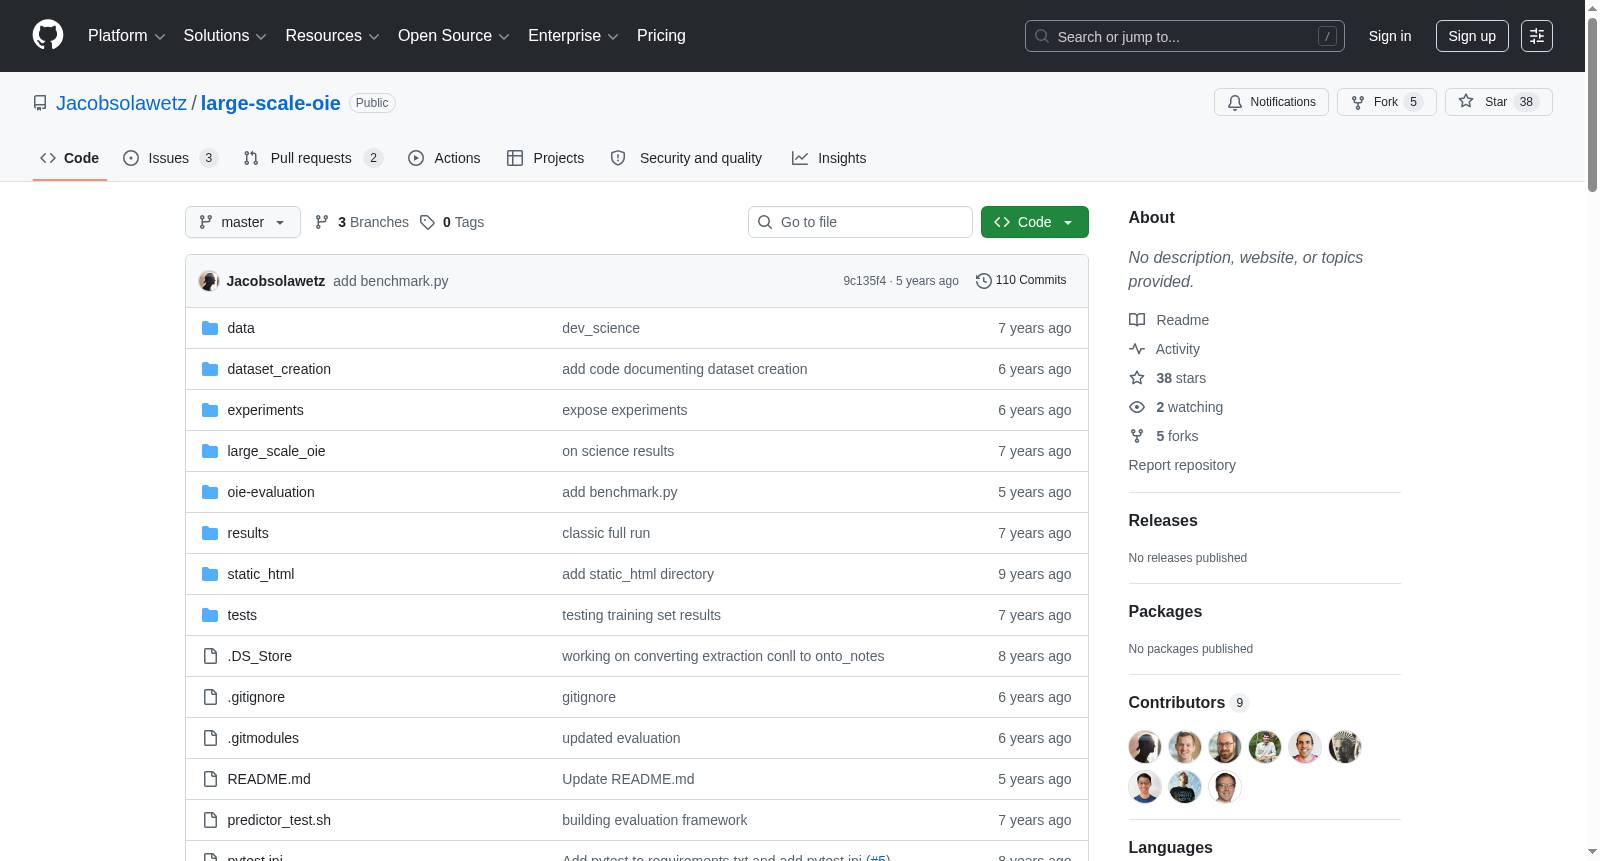The height and width of the screenshot is (861, 1600).
Task: Click the Jacobsolawetz avatar in commit bar
Action: [209, 281]
